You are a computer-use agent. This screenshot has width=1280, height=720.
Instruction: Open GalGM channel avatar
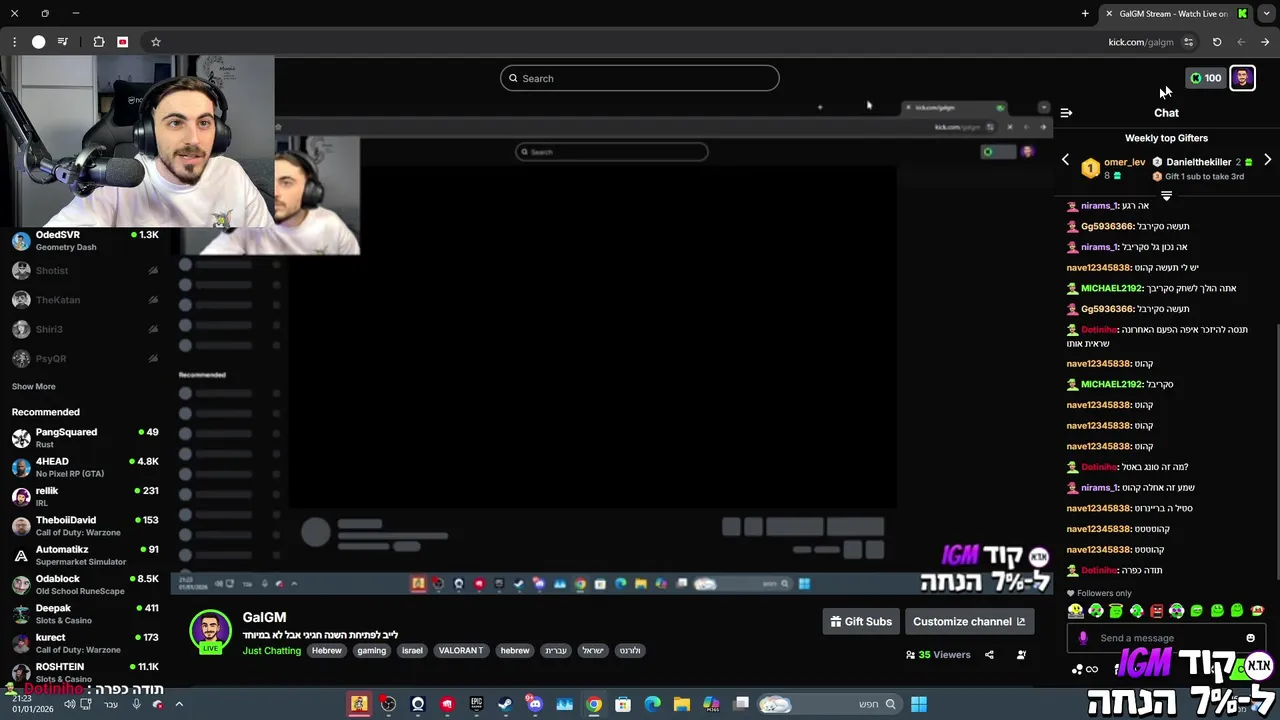pyautogui.click(x=210, y=631)
